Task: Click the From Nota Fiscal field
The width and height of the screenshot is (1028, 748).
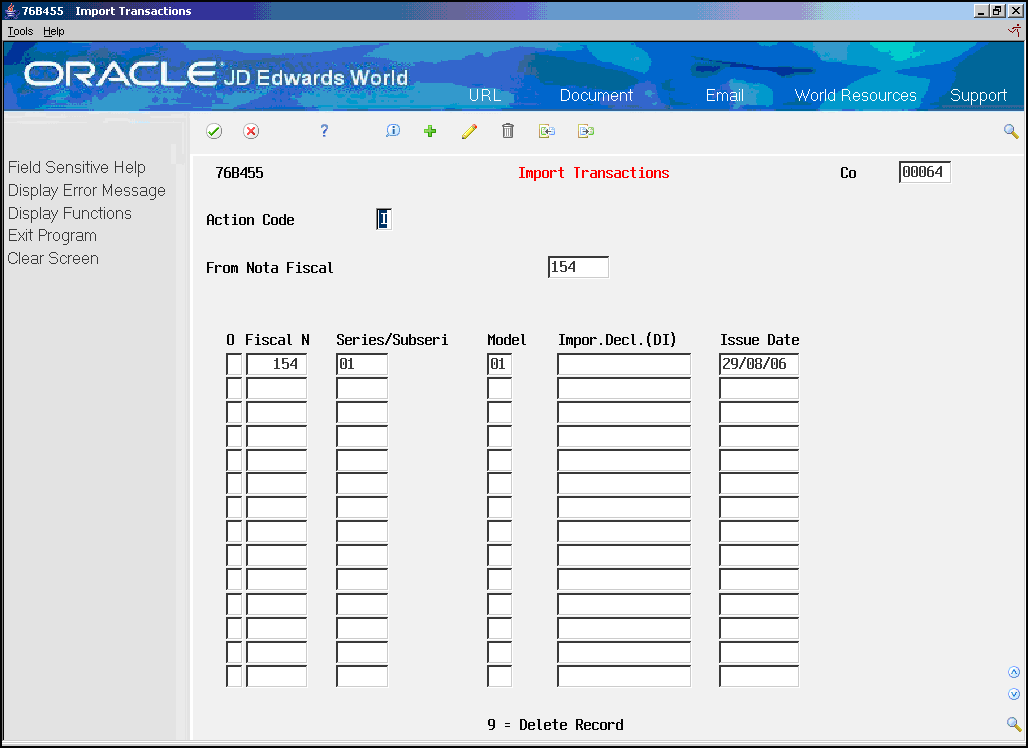Action: (x=578, y=267)
